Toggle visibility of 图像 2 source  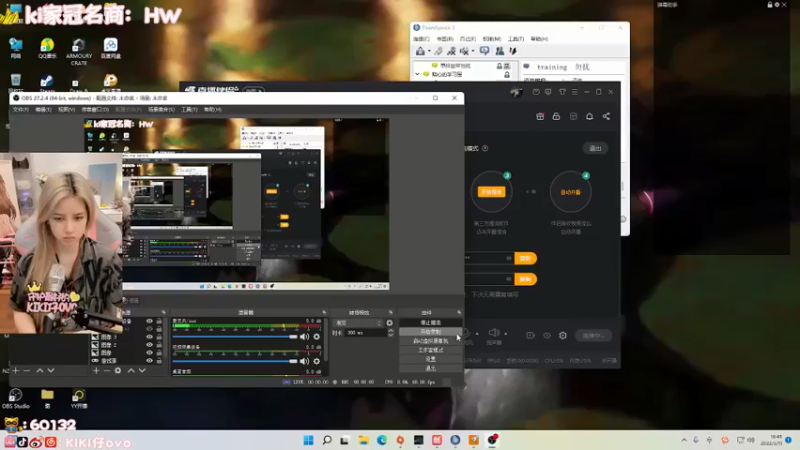point(149,345)
